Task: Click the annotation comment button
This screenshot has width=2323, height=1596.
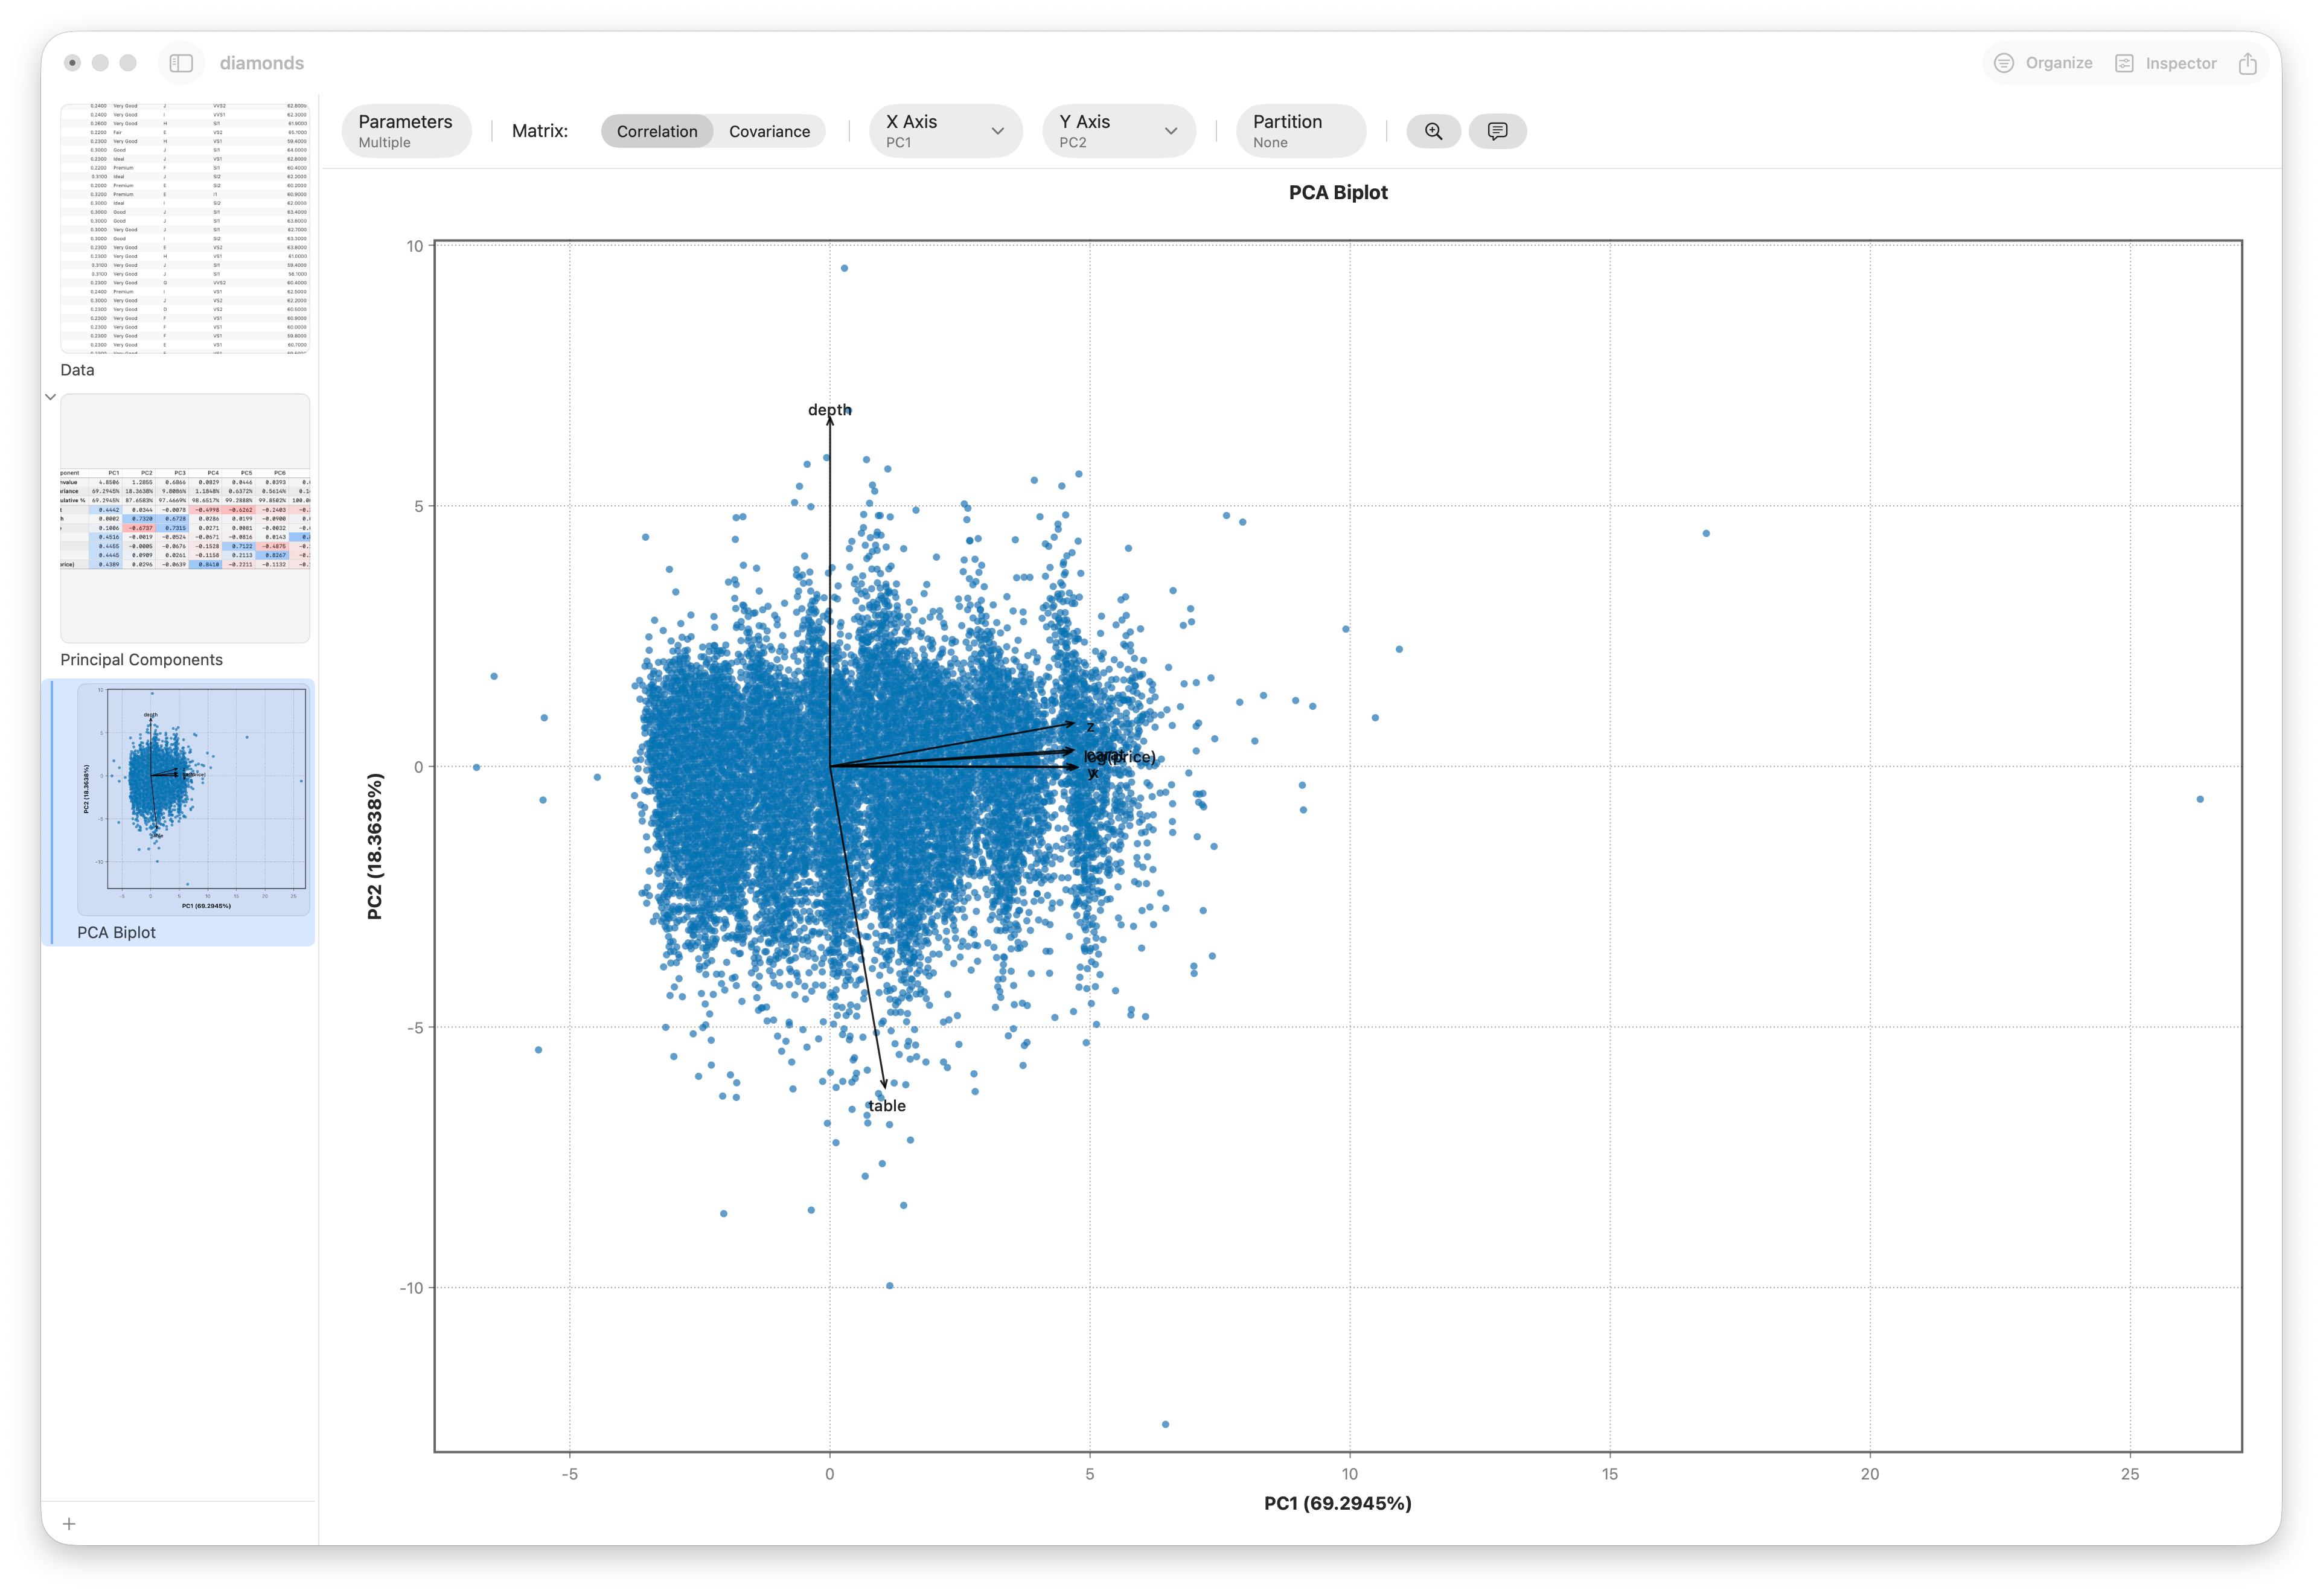Action: tap(1497, 131)
